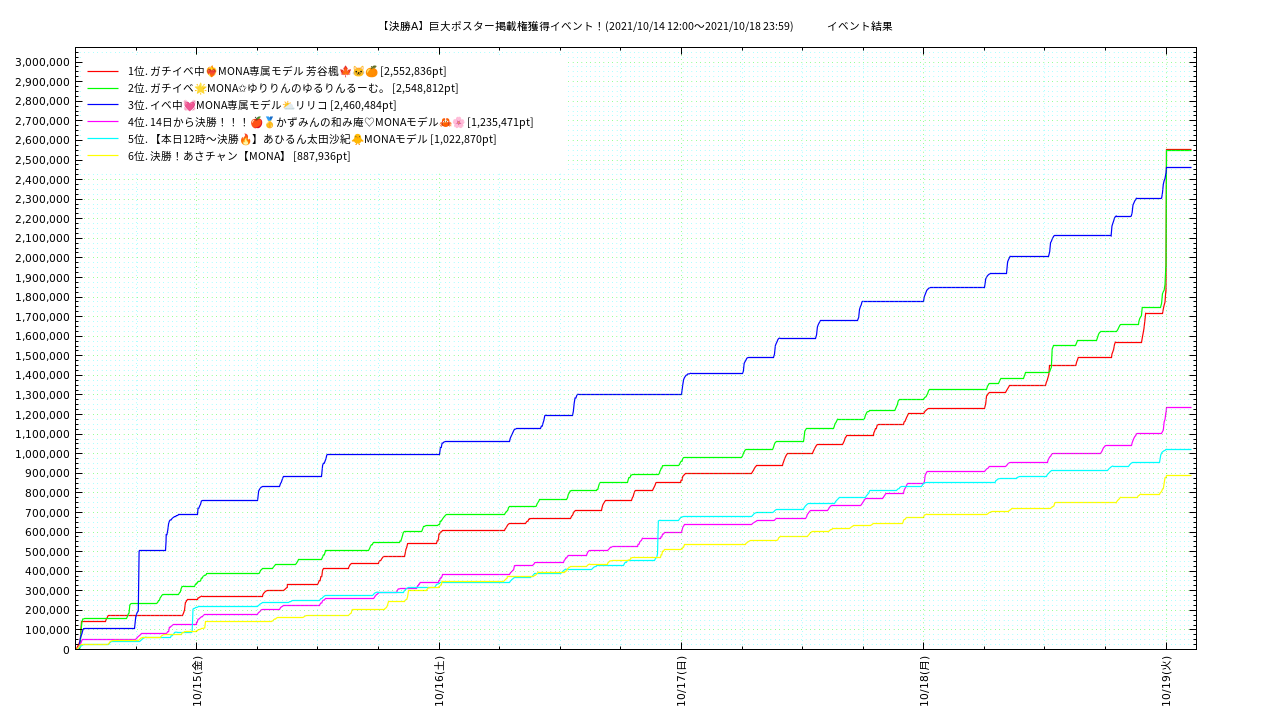The height and width of the screenshot is (720, 1280).
Task: Click the 2,800,000 y-axis label
Action: [43, 101]
